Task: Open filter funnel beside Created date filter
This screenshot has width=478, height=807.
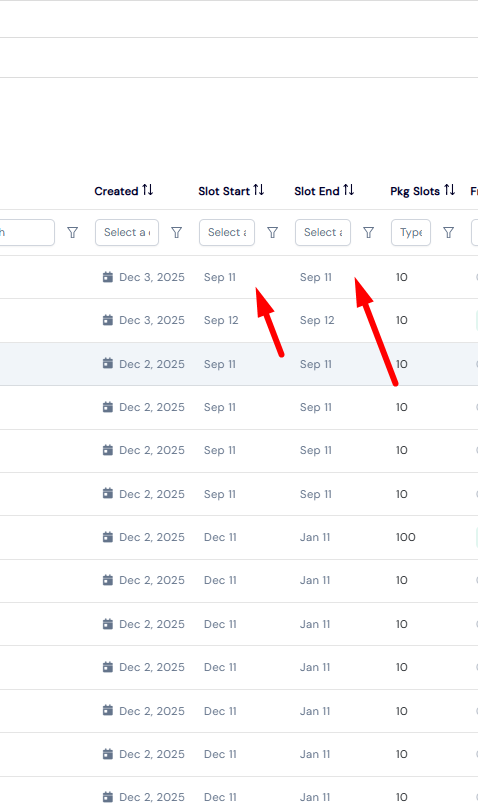Action: pos(176,233)
